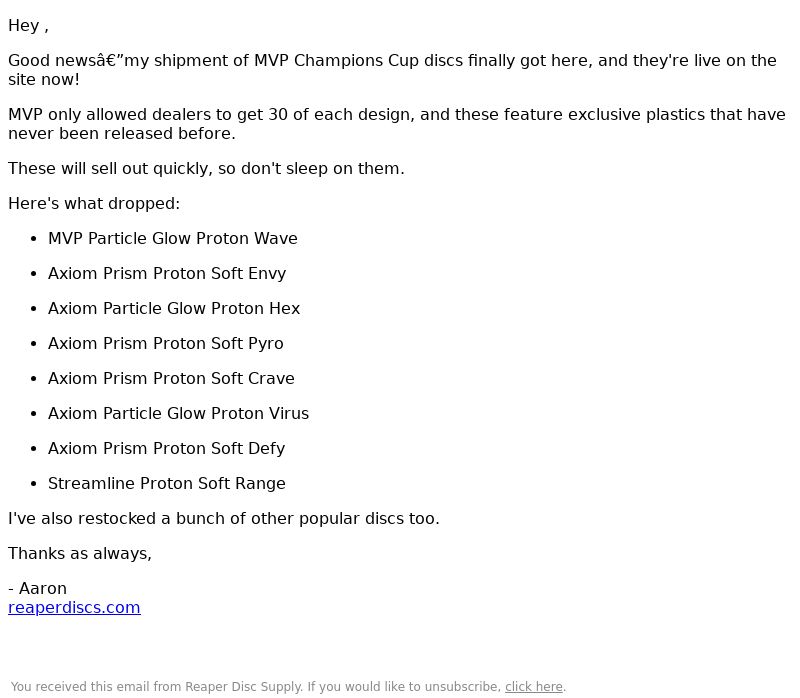Image resolution: width=800 pixels, height=698 pixels.
Task: Click Axiom Prism Proton Soft Crave entry
Action: pos(171,378)
